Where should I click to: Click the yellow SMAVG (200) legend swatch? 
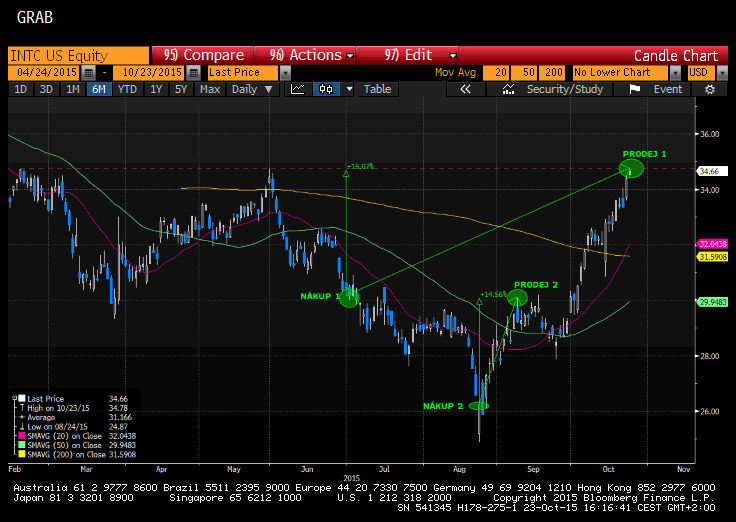22,454
